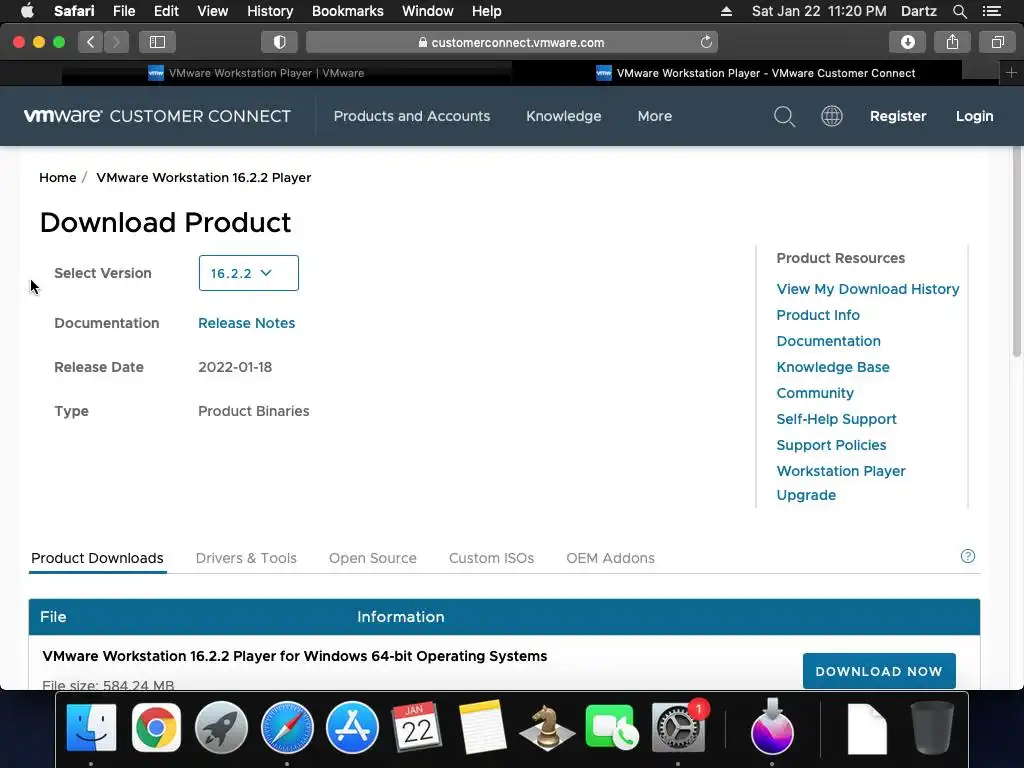Reload the page with the refresh icon
The width and height of the screenshot is (1024, 768).
706,42
